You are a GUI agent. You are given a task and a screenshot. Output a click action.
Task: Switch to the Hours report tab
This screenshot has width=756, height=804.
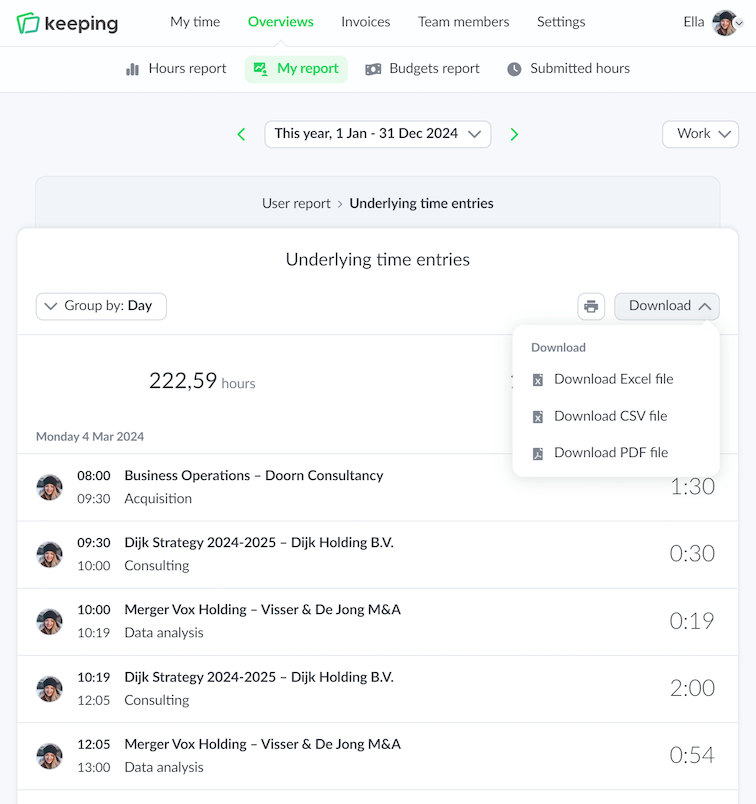[176, 69]
